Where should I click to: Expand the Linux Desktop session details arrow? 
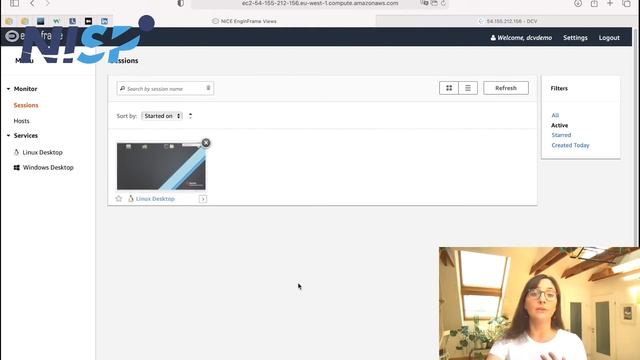pos(203,199)
